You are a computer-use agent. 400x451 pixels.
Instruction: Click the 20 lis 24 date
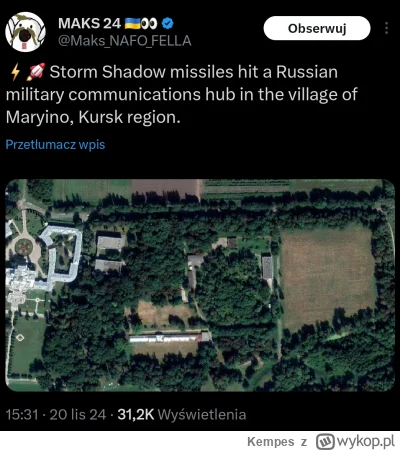click(x=78, y=415)
